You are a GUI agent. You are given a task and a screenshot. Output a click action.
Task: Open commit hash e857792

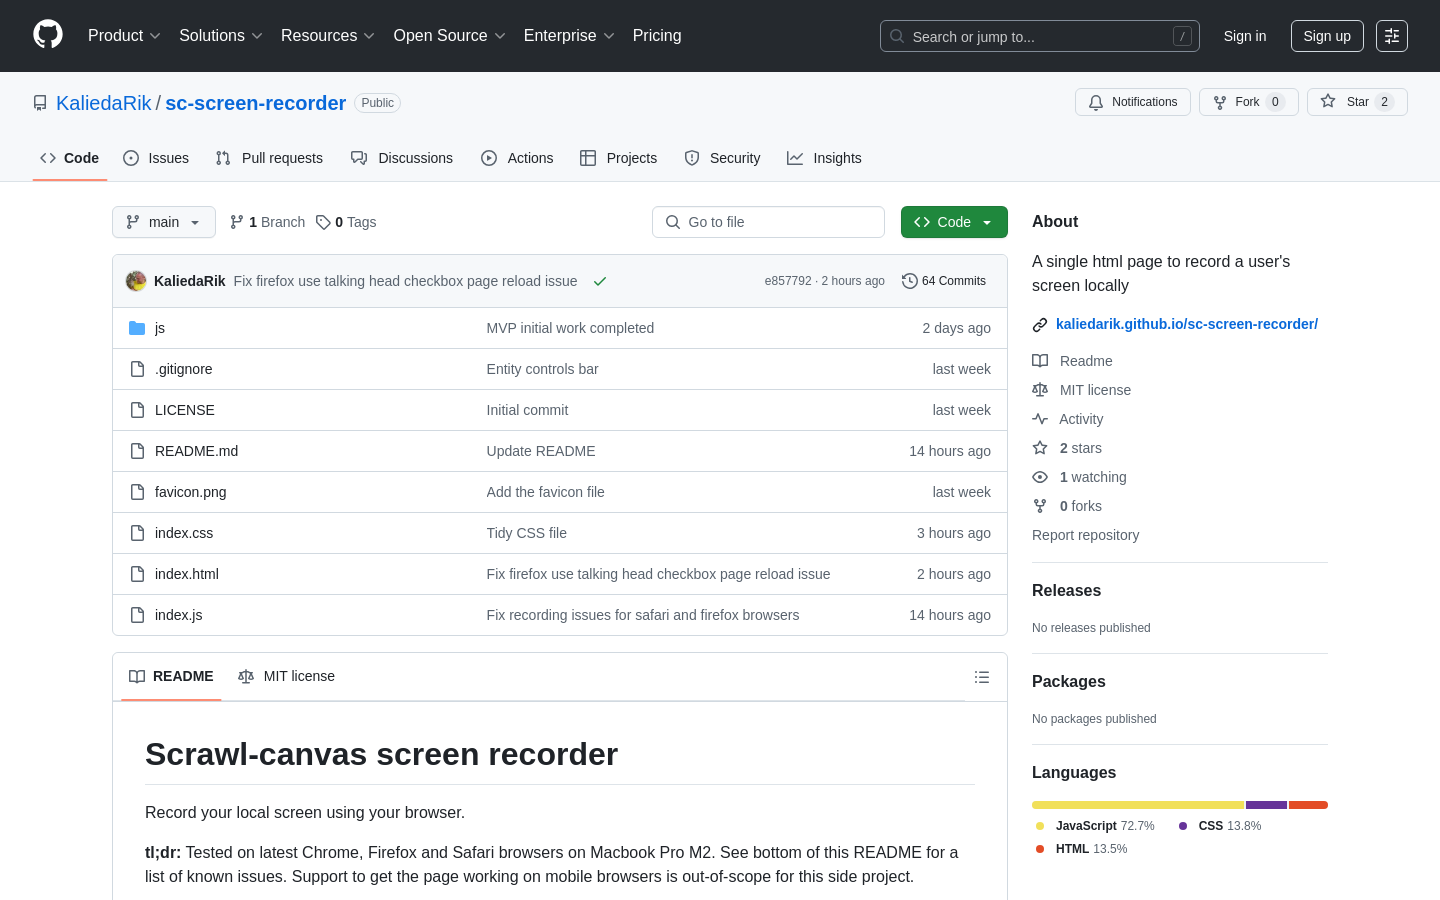788,281
